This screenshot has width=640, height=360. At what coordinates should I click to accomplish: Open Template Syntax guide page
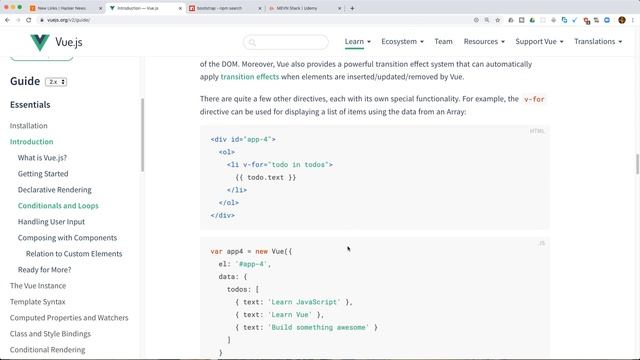(38, 302)
